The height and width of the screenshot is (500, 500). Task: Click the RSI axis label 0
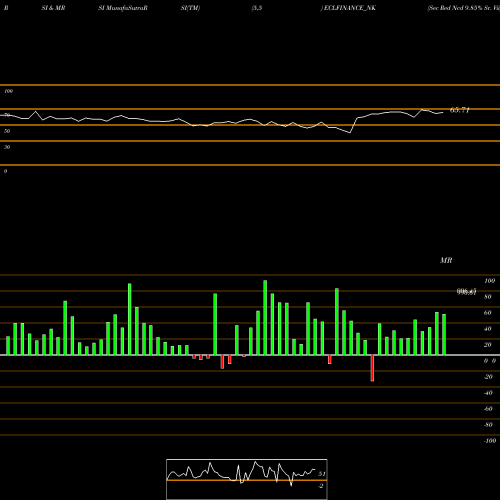pos(5,171)
